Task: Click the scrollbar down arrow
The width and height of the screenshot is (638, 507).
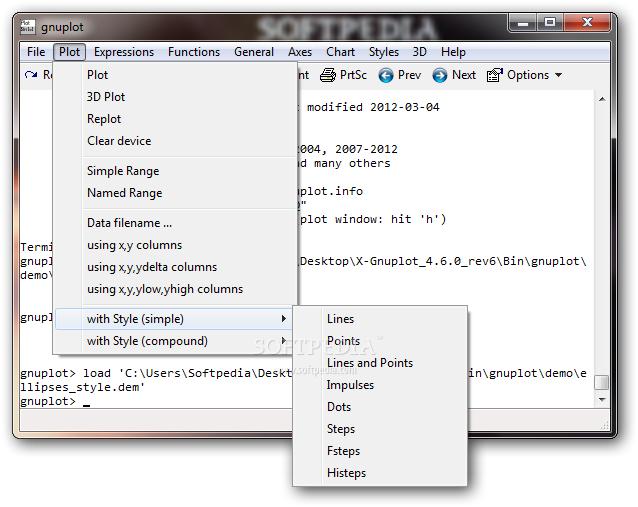Action: (x=602, y=400)
